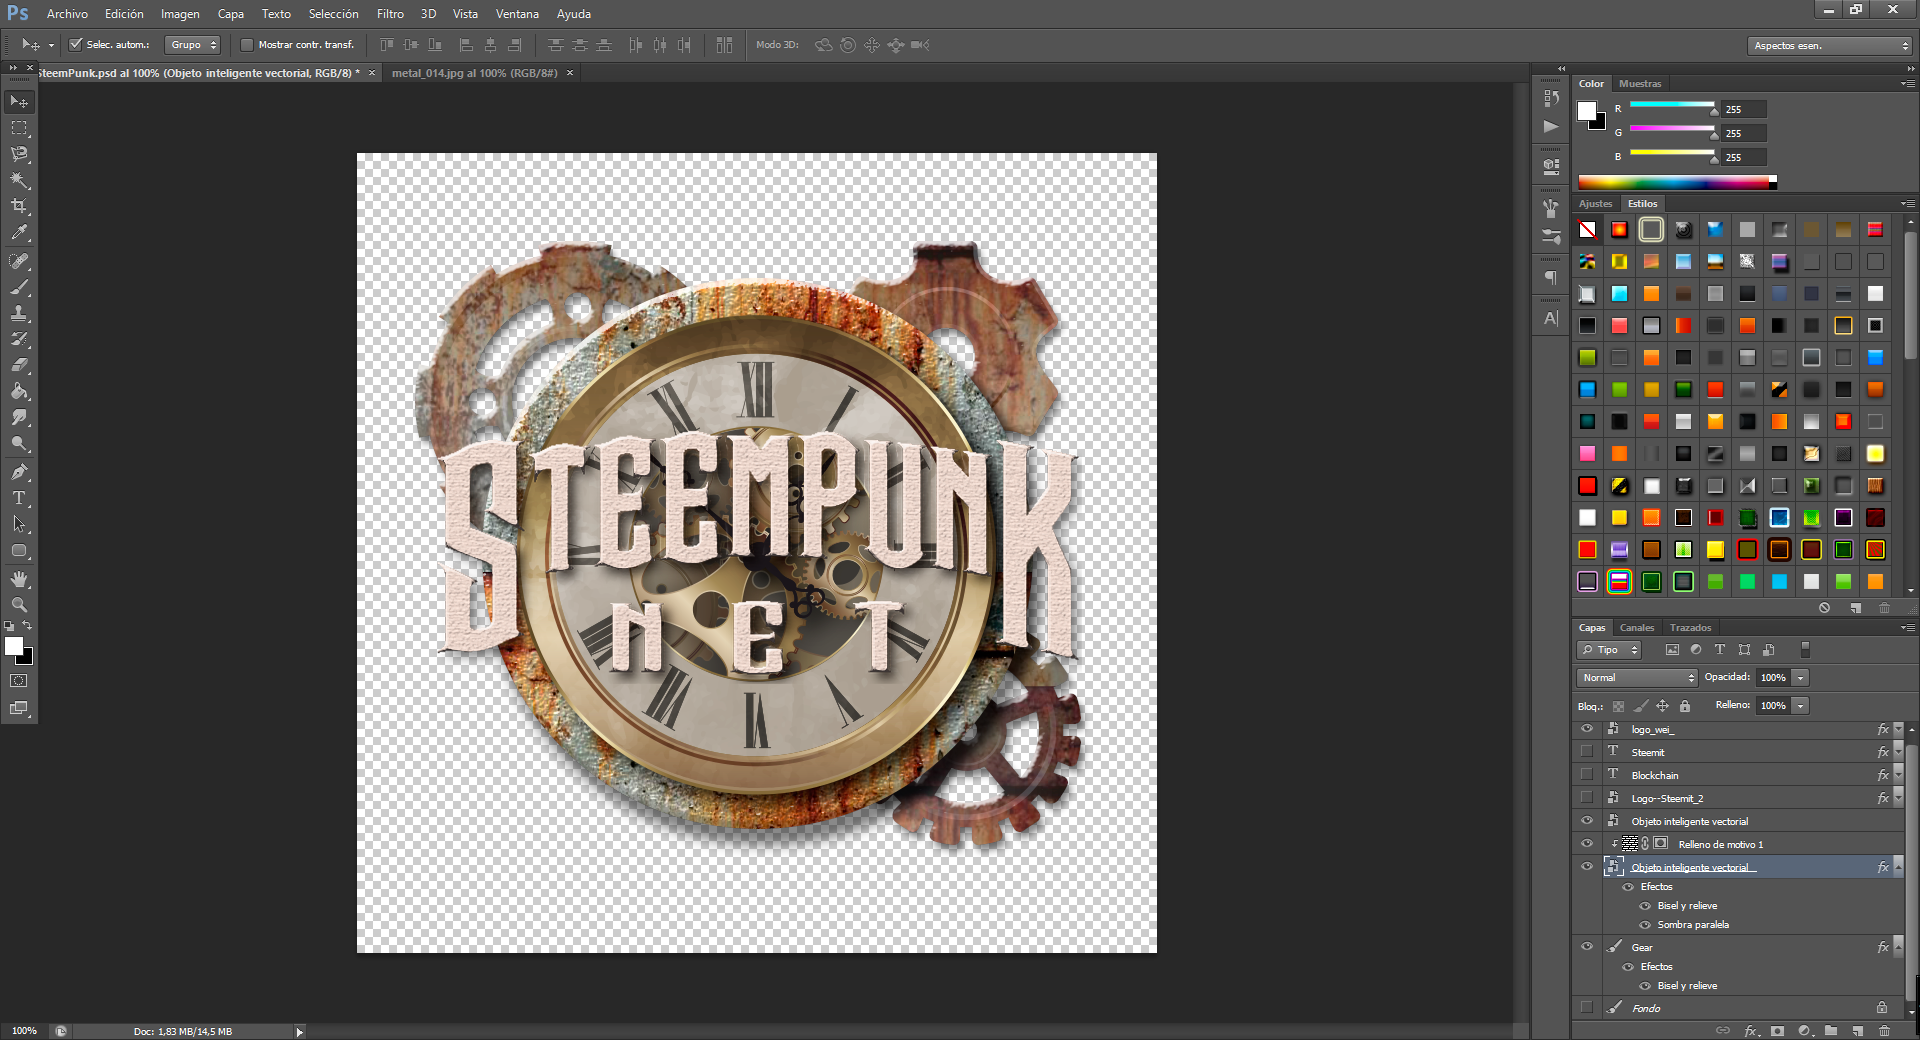Open the Tipo layer filter dropdown
Image resolution: width=1920 pixels, height=1040 pixels.
1609,650
